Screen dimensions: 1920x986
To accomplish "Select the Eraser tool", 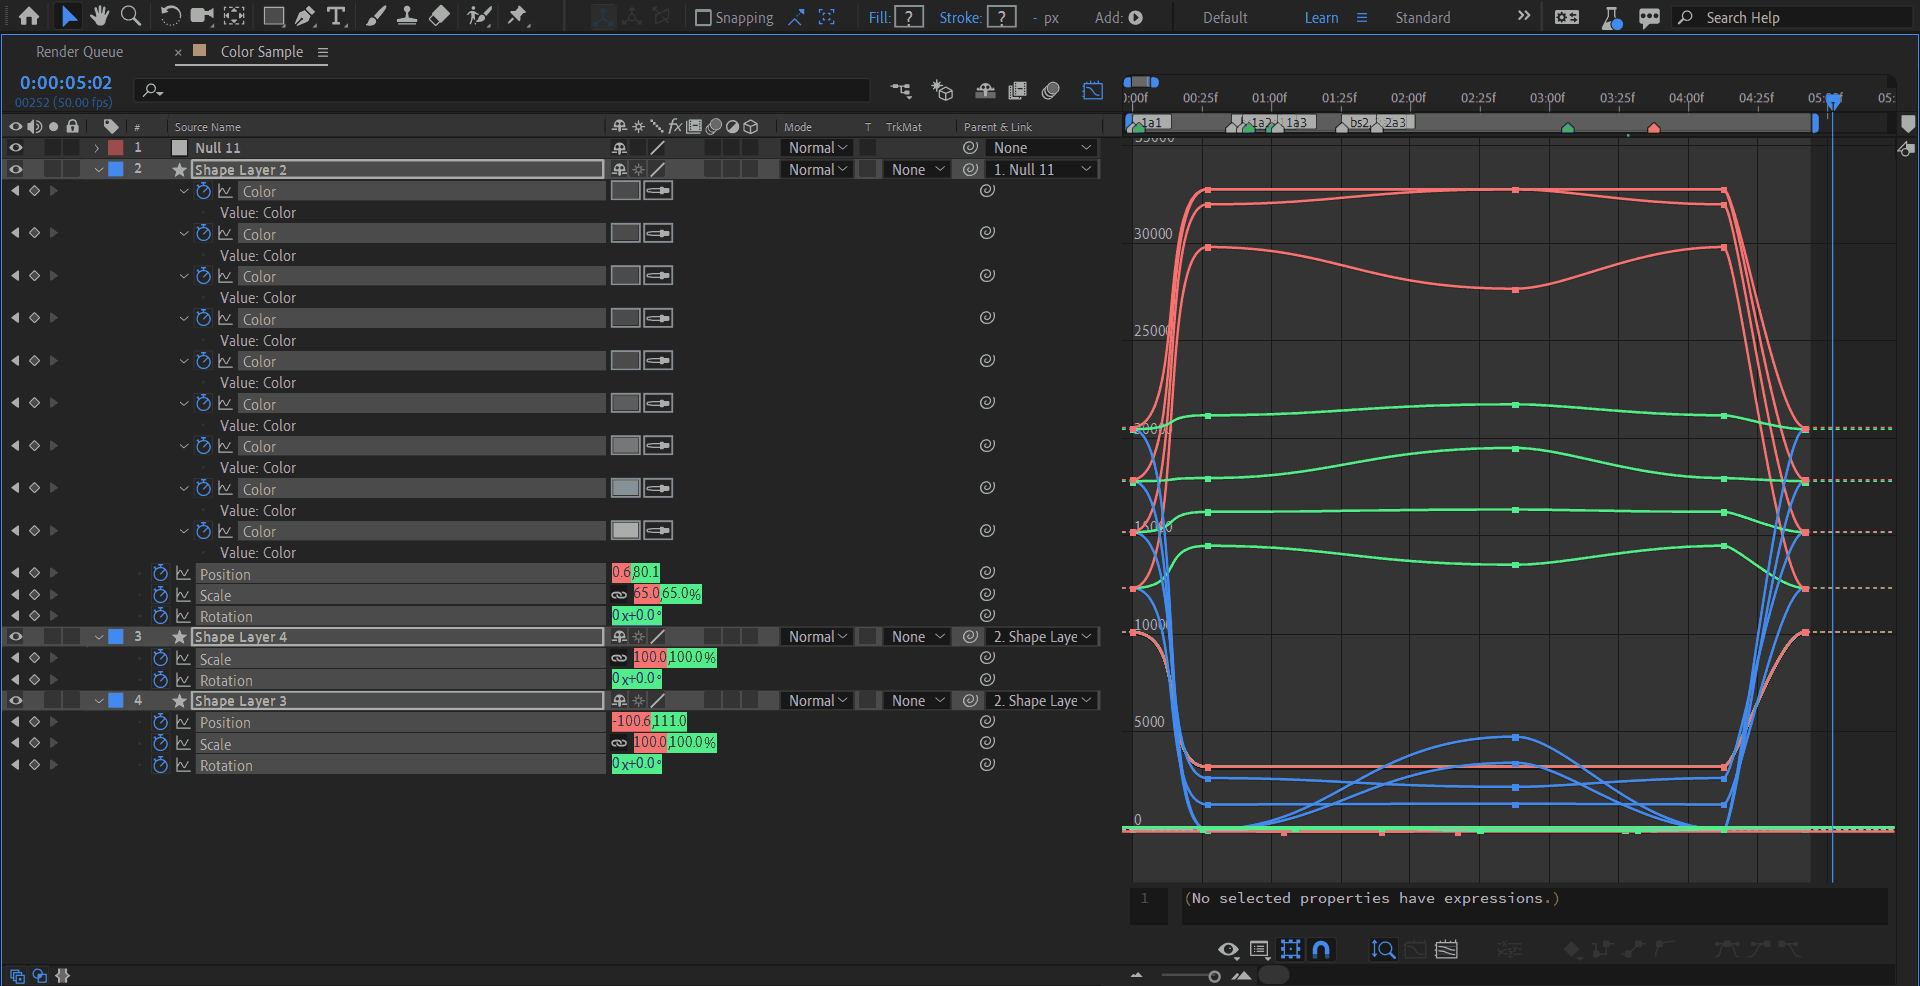I will click(x=439, y=16).
